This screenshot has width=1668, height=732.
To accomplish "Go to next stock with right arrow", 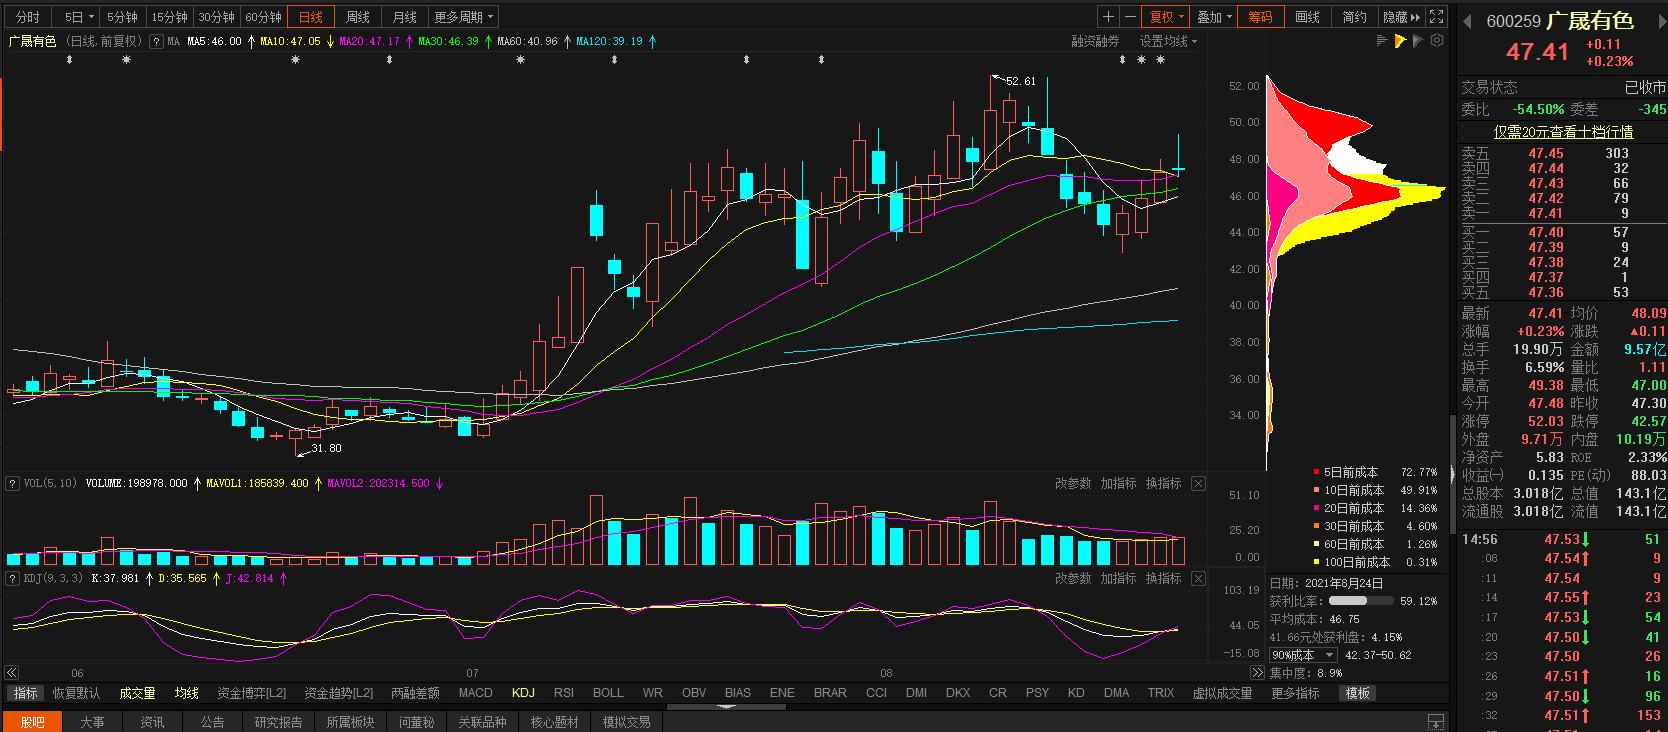I will 1661,22.
